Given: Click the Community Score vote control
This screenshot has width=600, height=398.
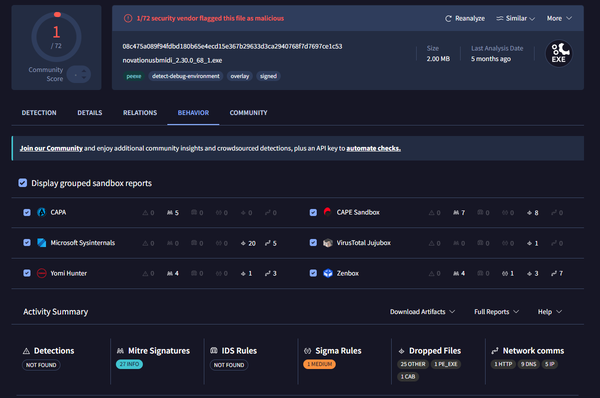Looking at the screenshot, I should pyautogui.click(x=79, y=74).
